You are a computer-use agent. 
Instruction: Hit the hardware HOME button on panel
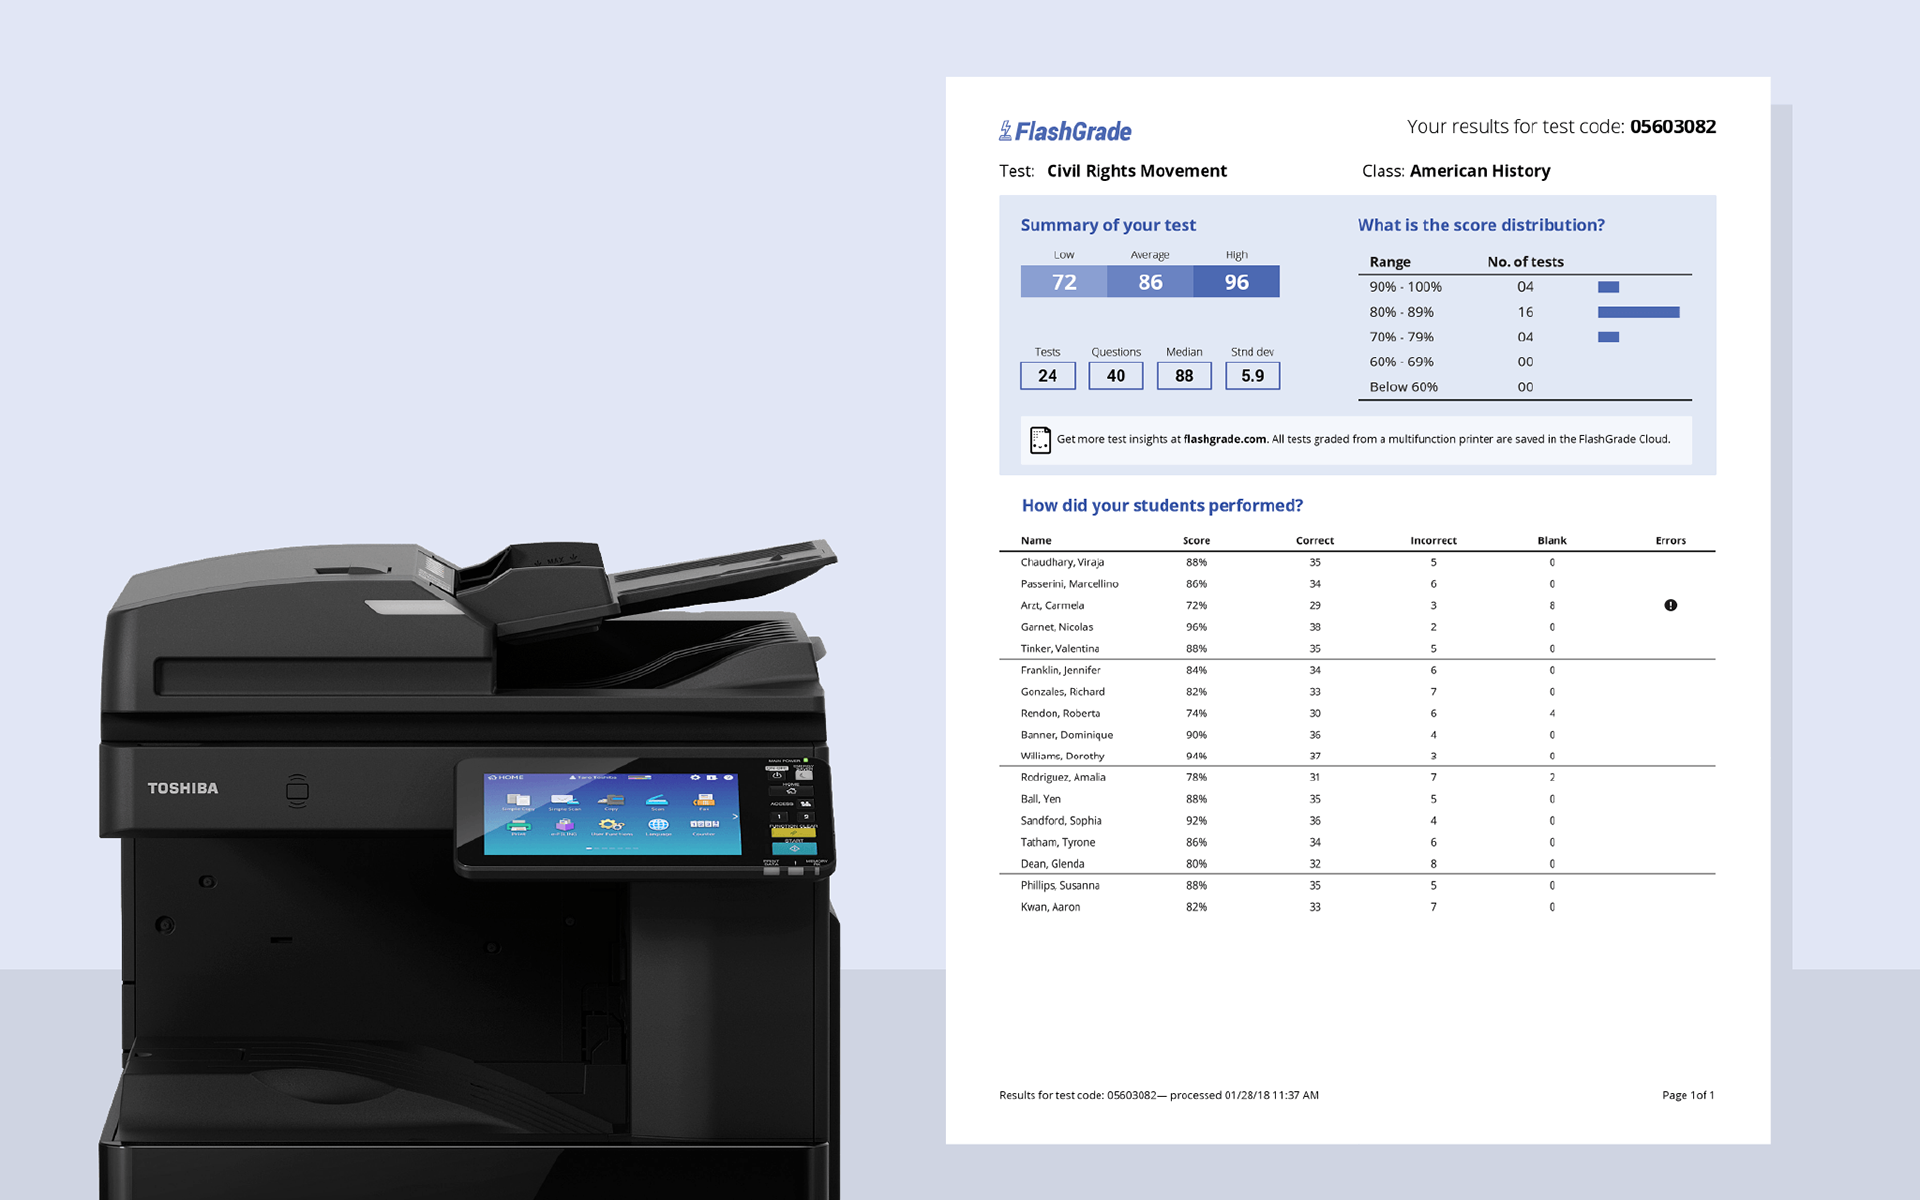point(791,791)
